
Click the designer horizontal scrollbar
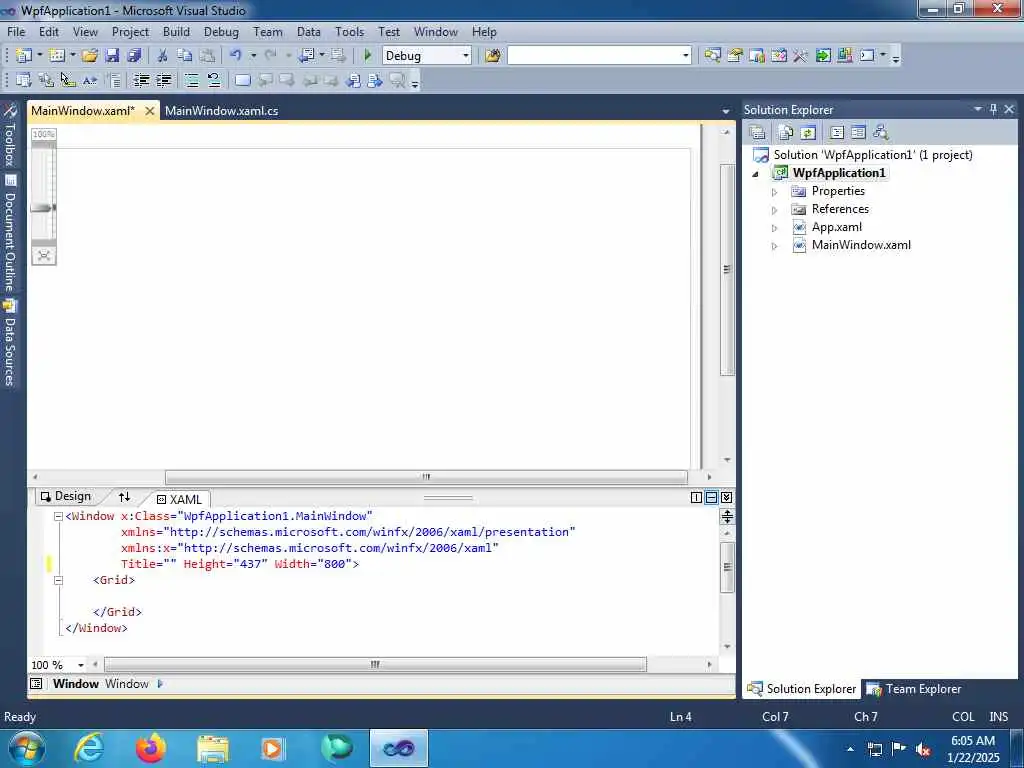pyautogui.click(x=426, y=477)
